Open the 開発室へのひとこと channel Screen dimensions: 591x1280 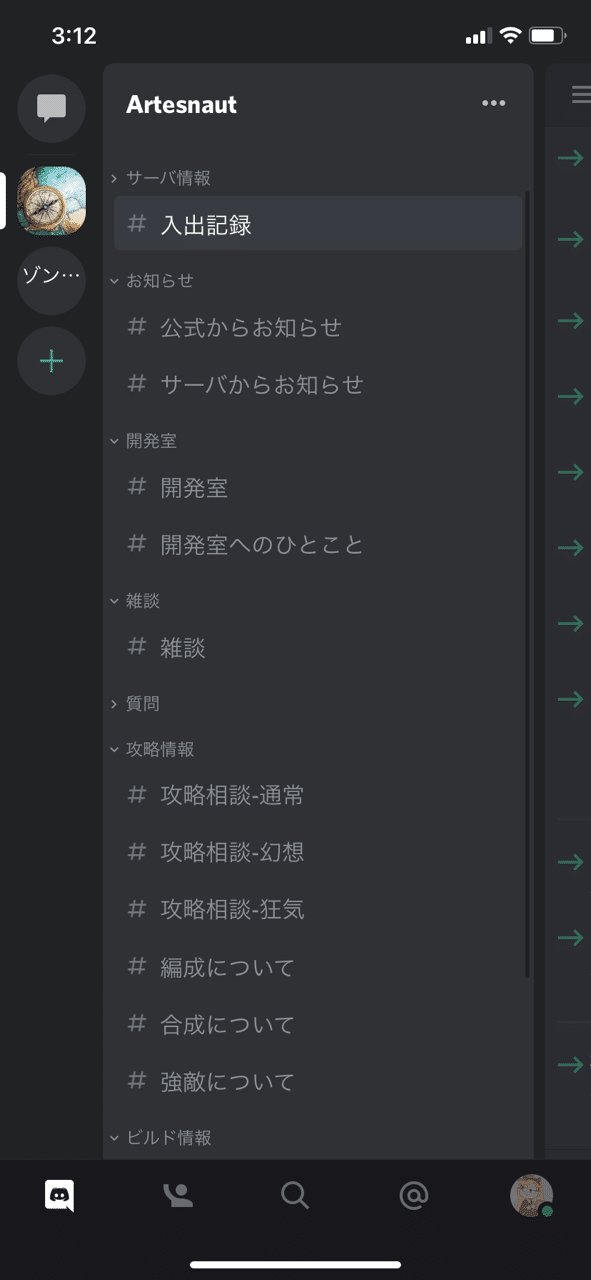click(x=263, y=544)
